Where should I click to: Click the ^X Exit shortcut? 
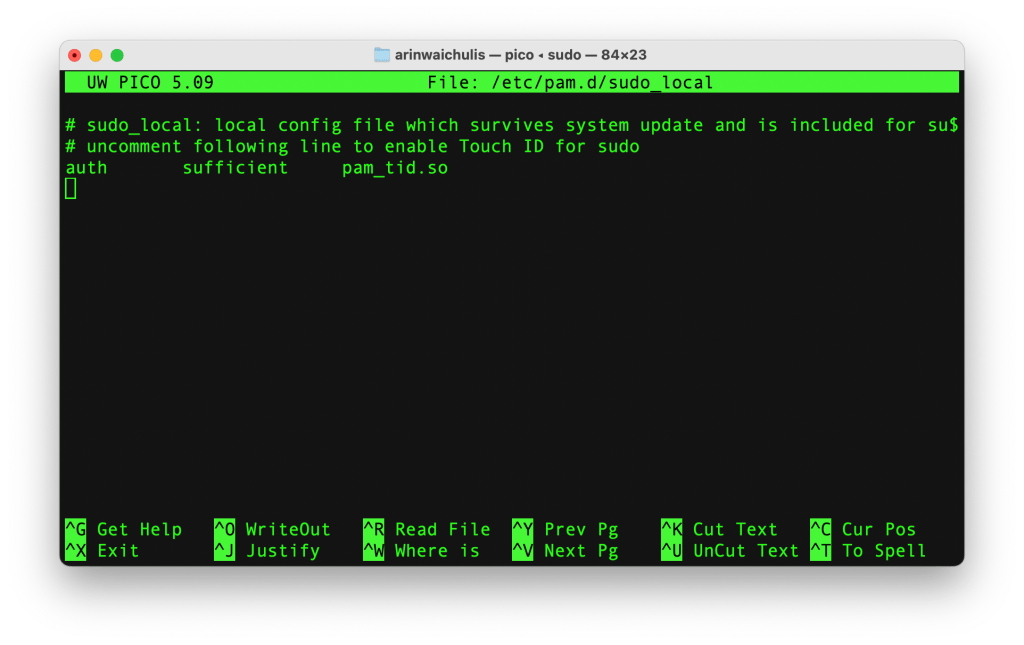(x=103, y=550)
